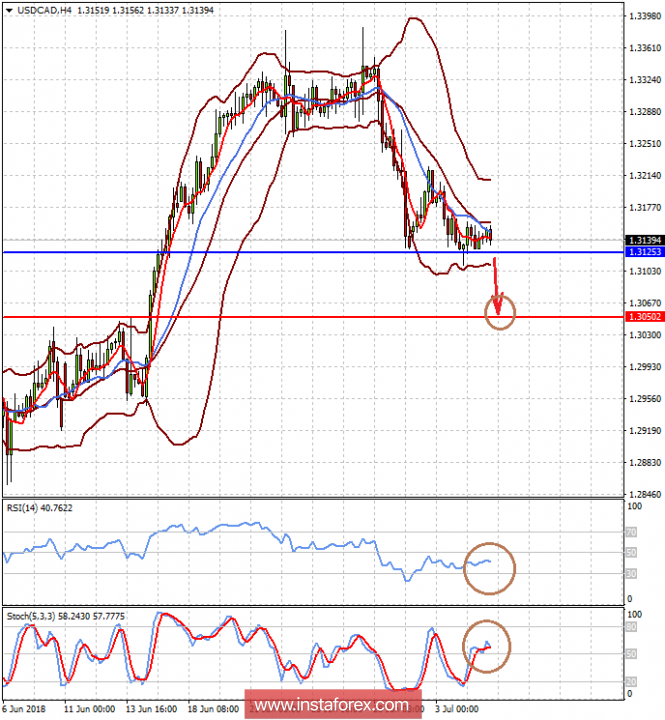Click the 1.33980 price on the scale
Image resolution: width=665 pixels, height=720 pixels.
pyautogui.click(x=646, y=16)
